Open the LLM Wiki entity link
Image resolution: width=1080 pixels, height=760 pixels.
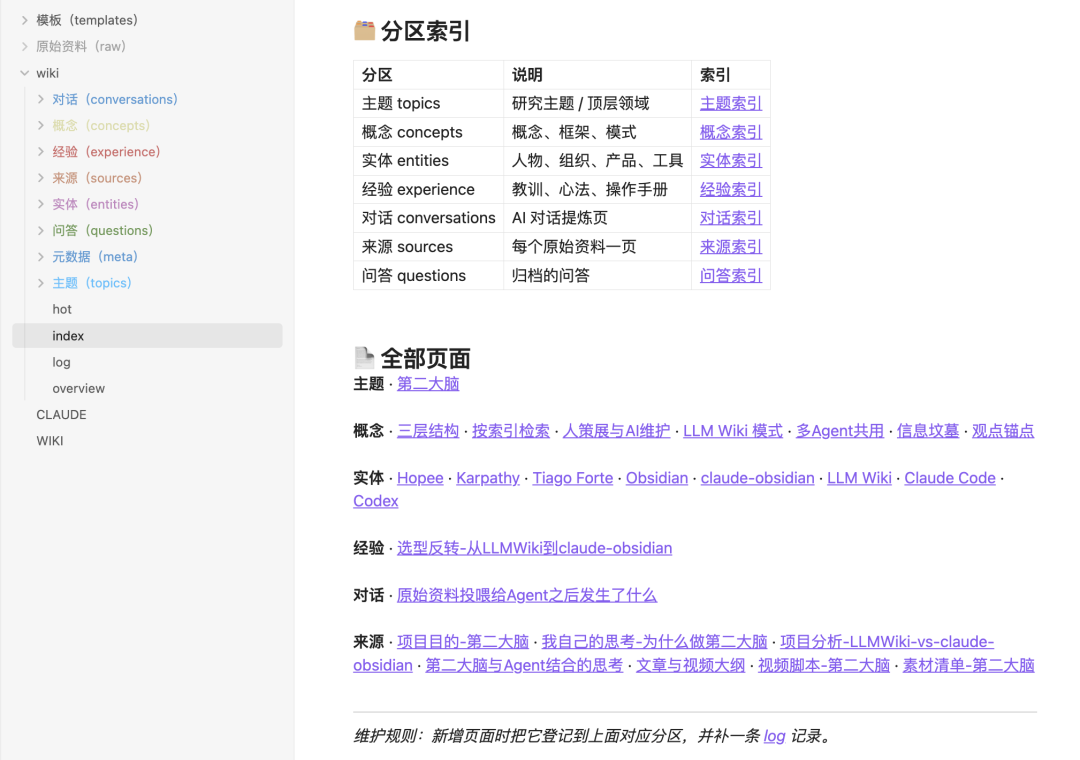(859, 477)
